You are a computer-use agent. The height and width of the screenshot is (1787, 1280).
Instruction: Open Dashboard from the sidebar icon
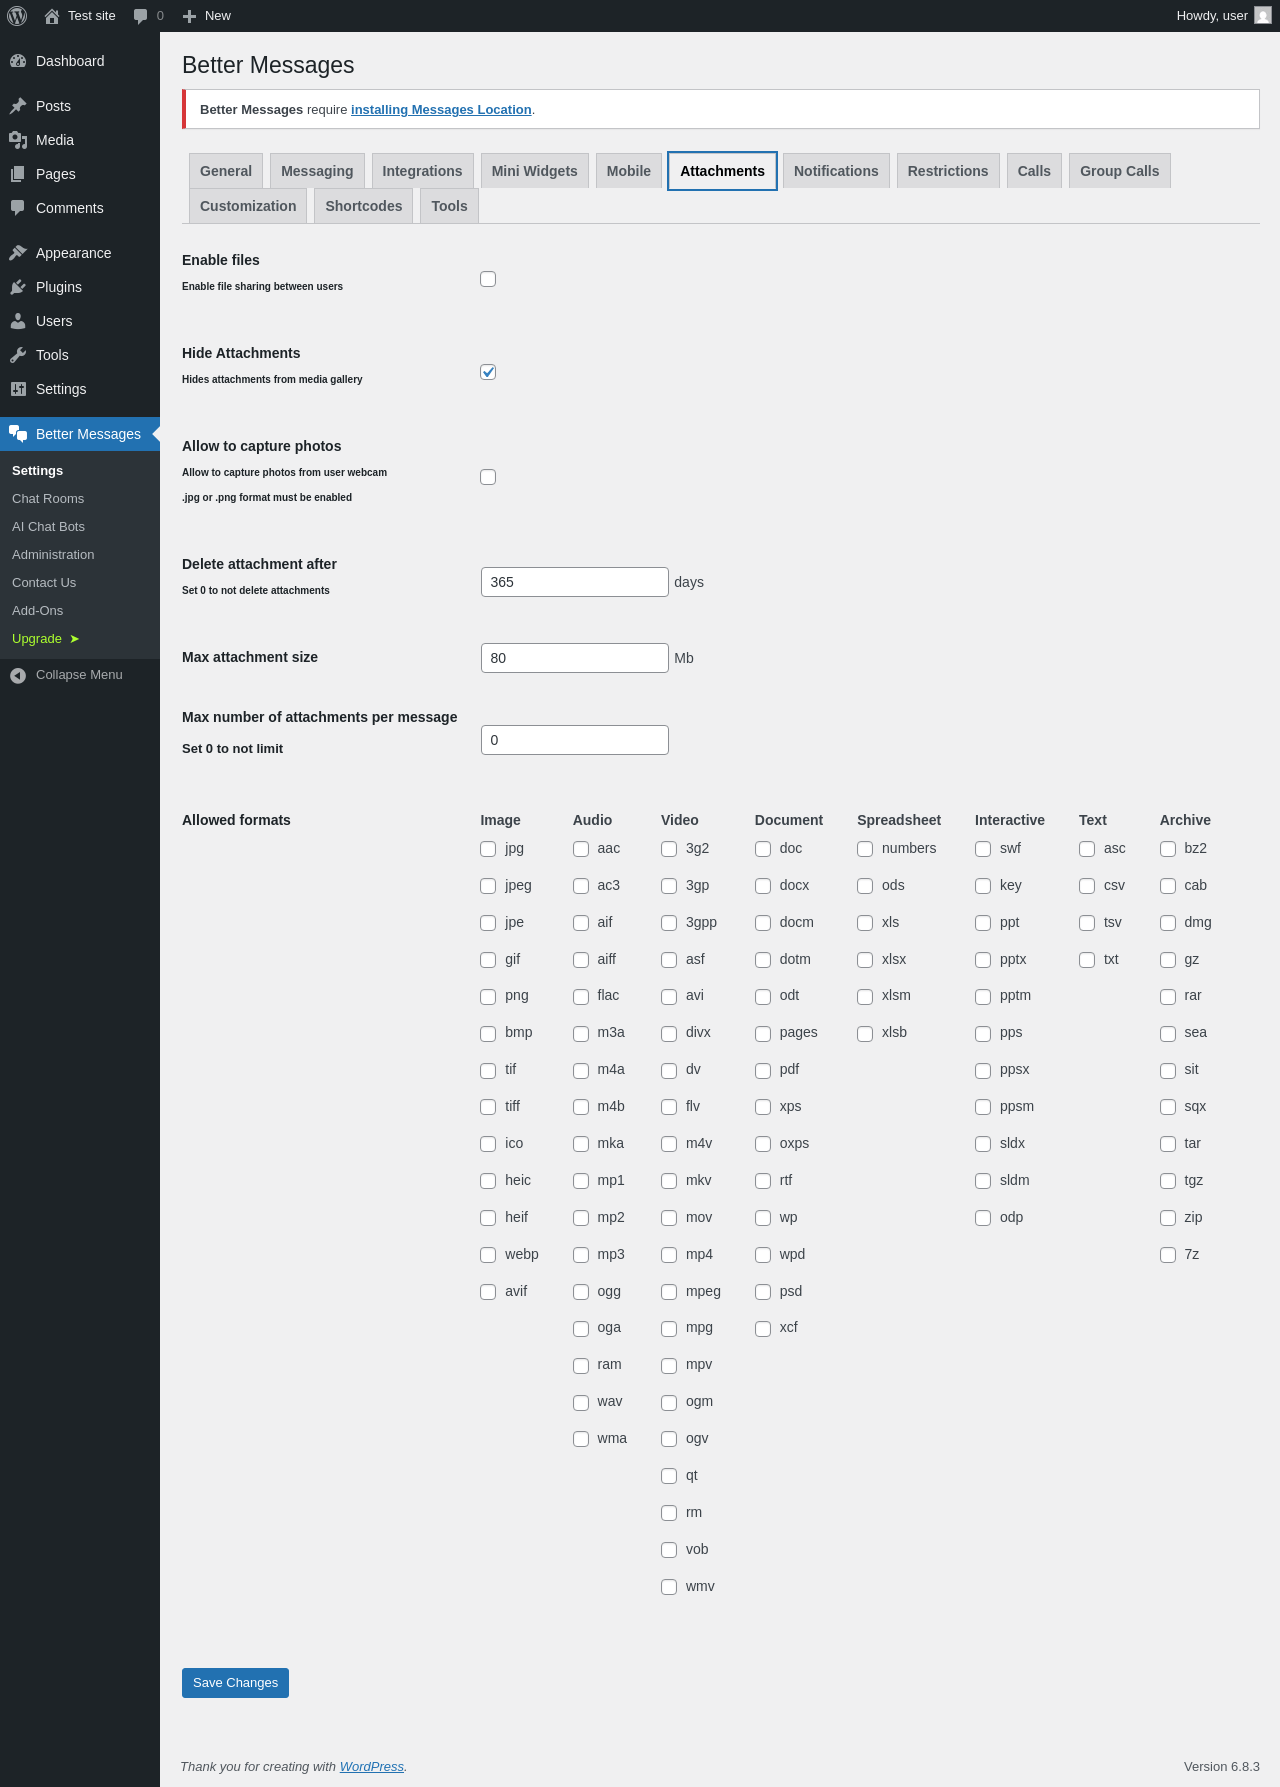coord(18,61)
